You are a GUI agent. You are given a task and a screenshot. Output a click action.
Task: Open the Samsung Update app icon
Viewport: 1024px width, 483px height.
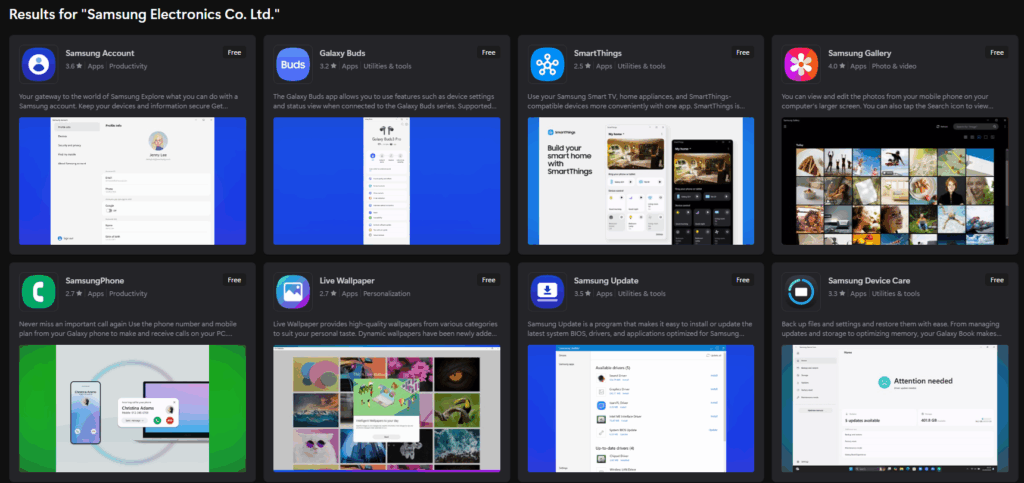pos(547,291)
